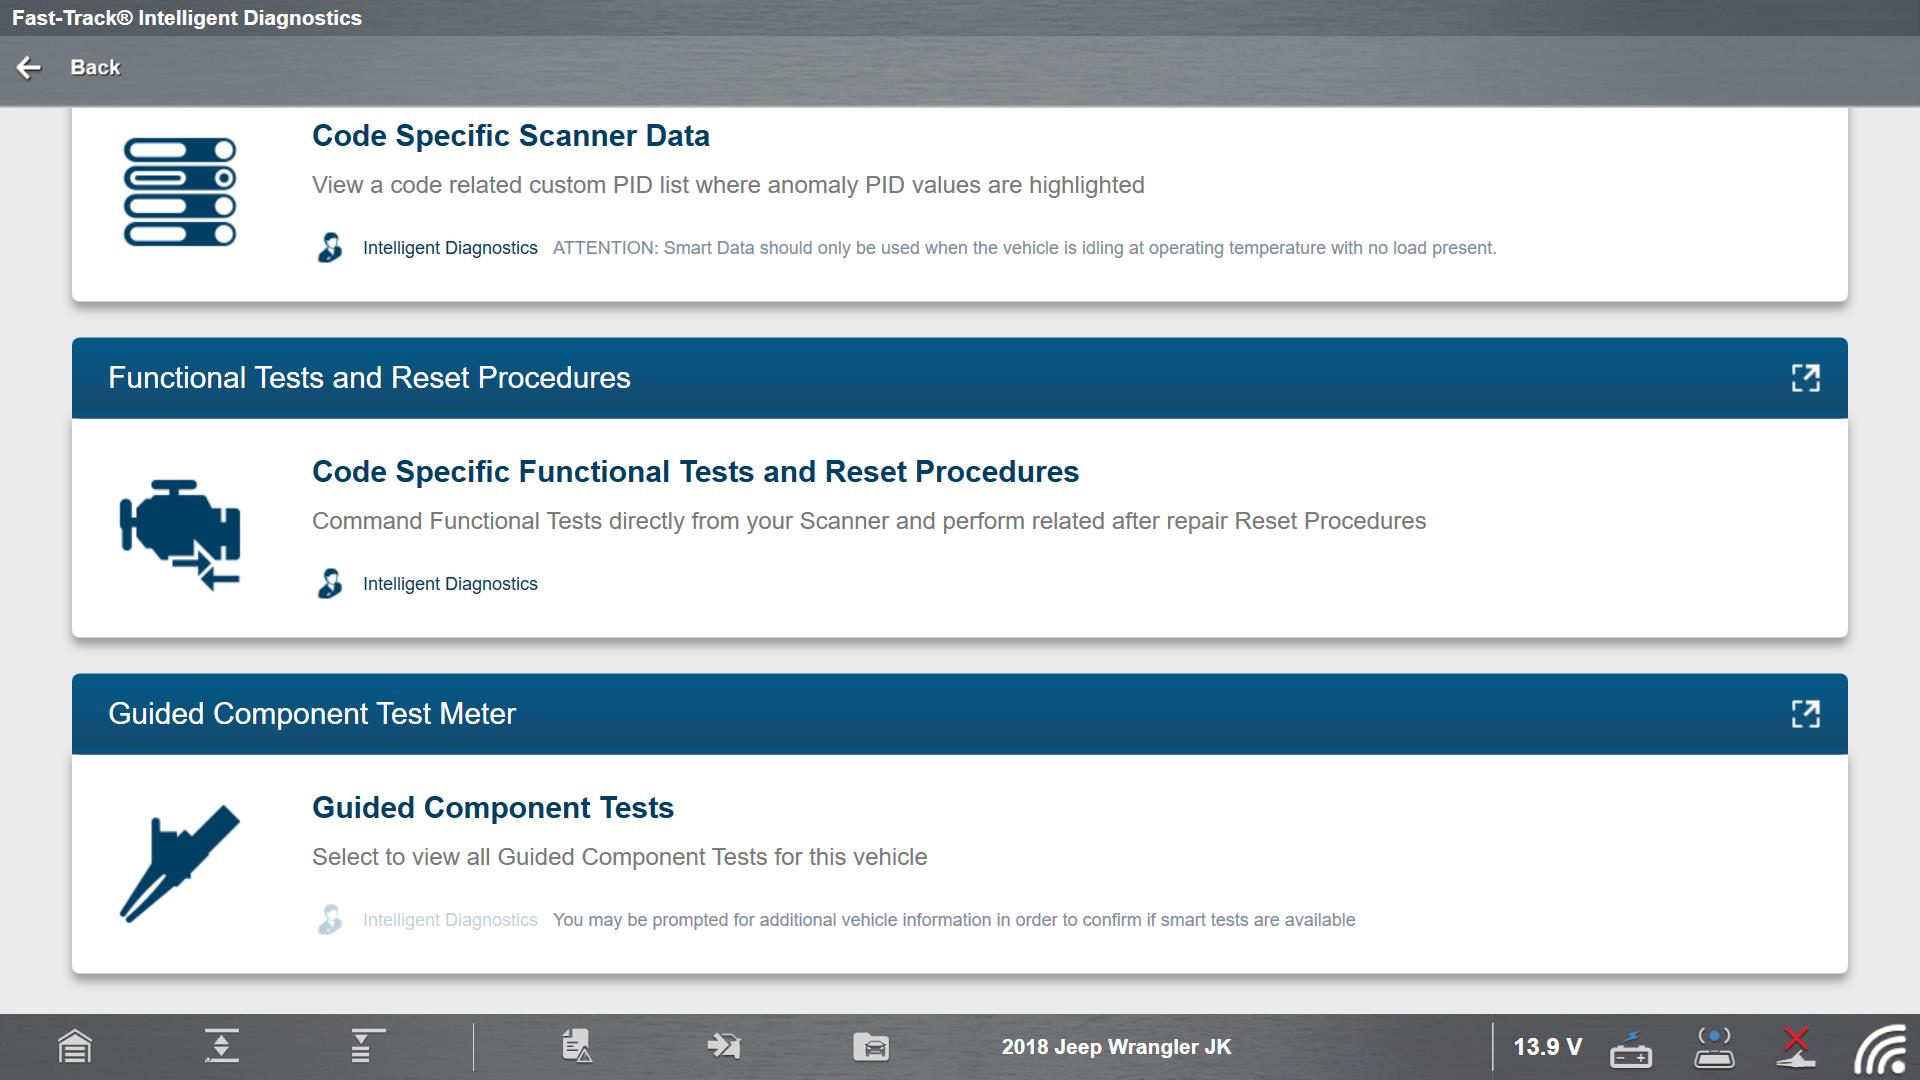Open the diagnostic codes report icon
This screenshot has width=1920, height=1080.
577,1046
